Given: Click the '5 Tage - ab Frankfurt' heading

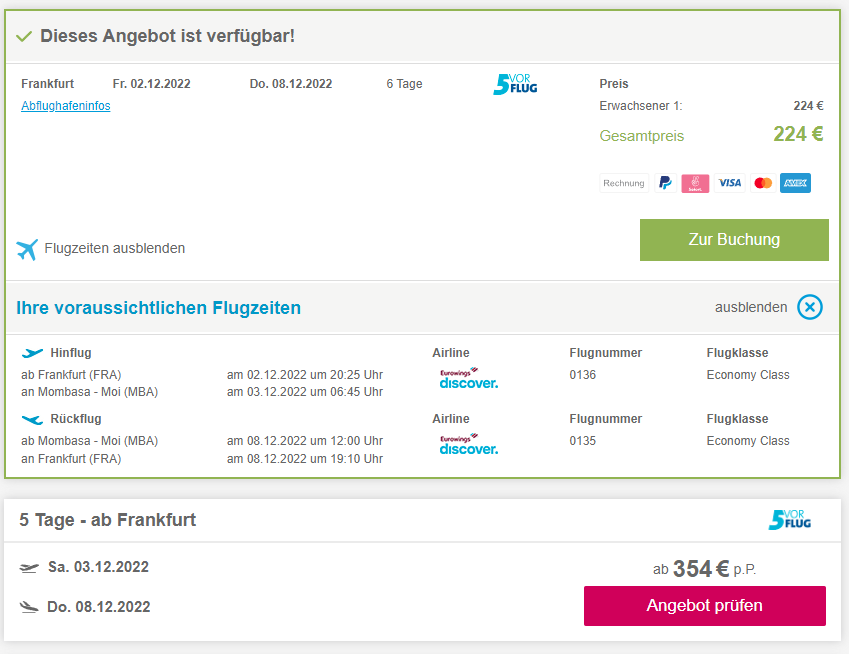Looking at the screenshot, I should 108,520.
